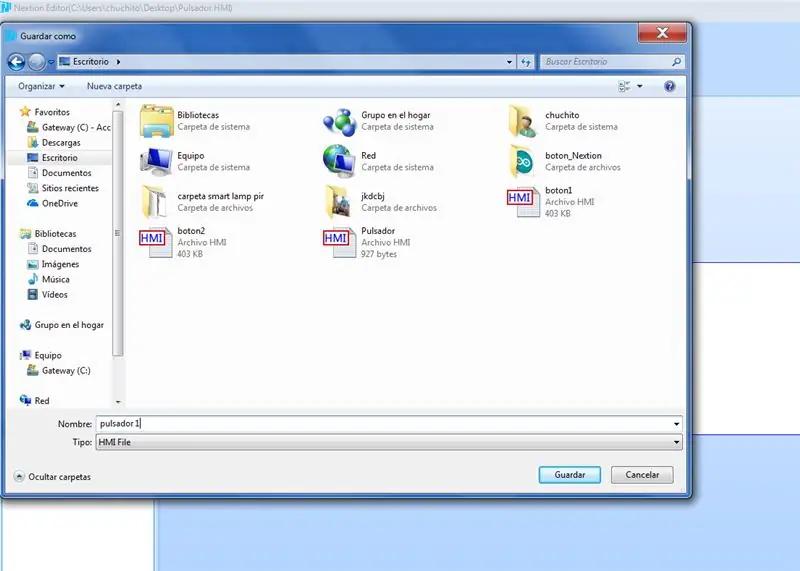Click the search magnifier icon
800x571 pixels.
tap(677, 62)
